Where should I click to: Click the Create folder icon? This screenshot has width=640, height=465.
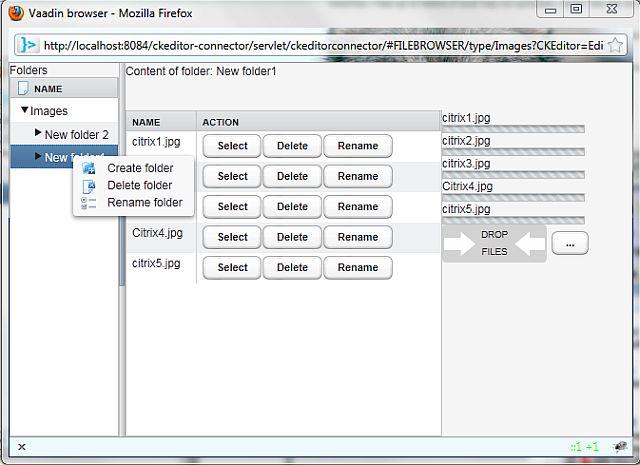click(89, 168)
